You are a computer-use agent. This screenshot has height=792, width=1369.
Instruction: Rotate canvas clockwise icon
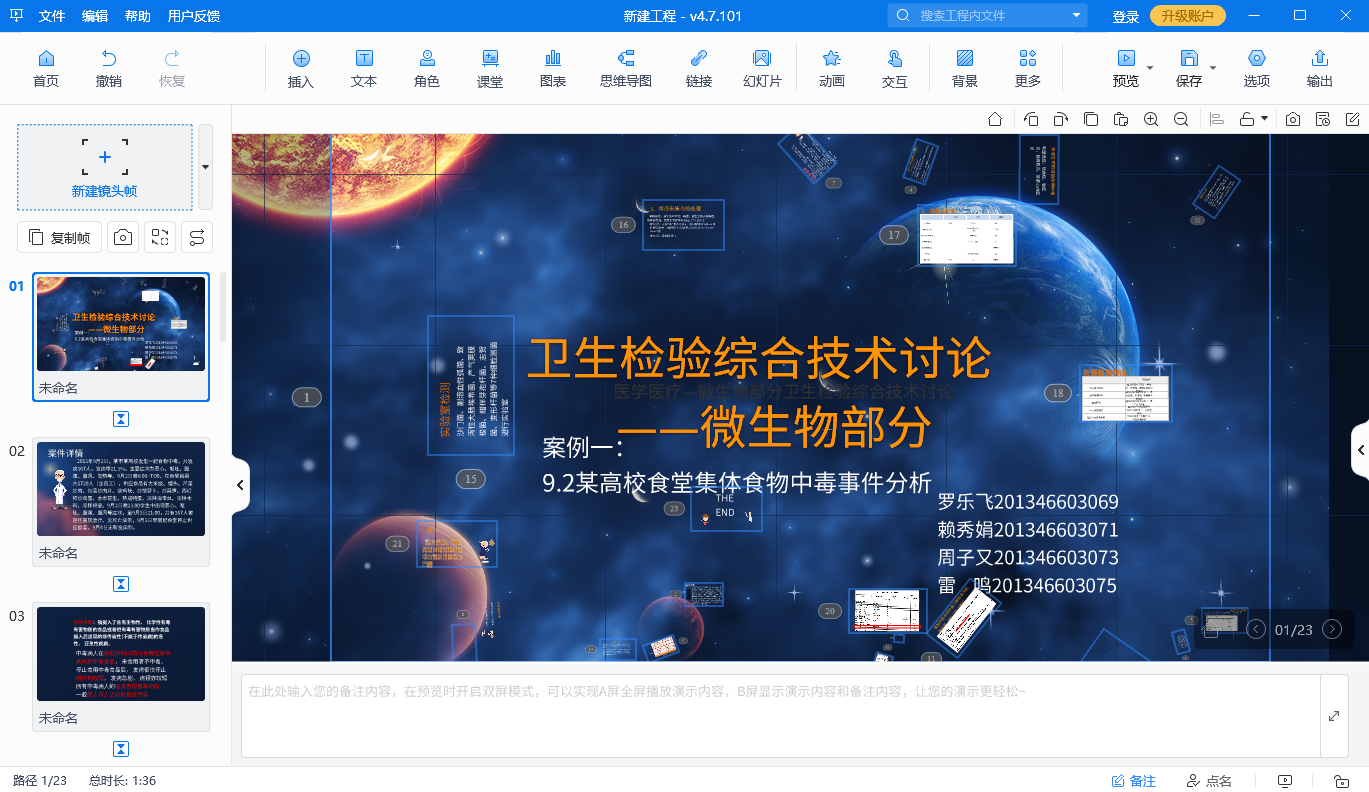[x=1061, y=119]
